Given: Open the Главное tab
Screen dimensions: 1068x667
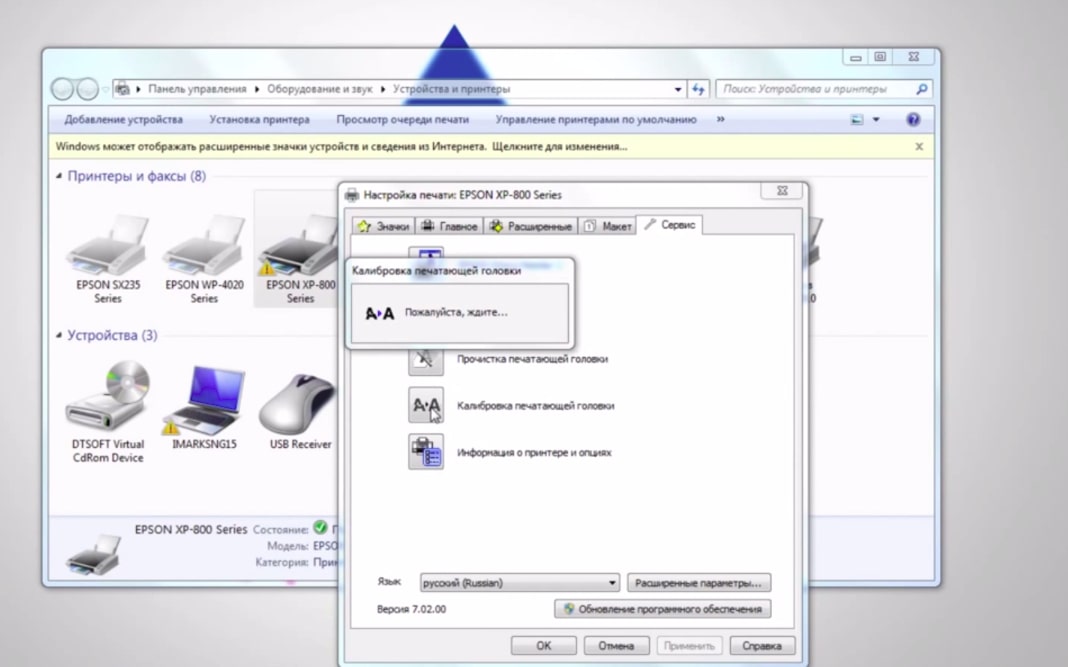Looking at the screenshot, I should coord(449,226).
